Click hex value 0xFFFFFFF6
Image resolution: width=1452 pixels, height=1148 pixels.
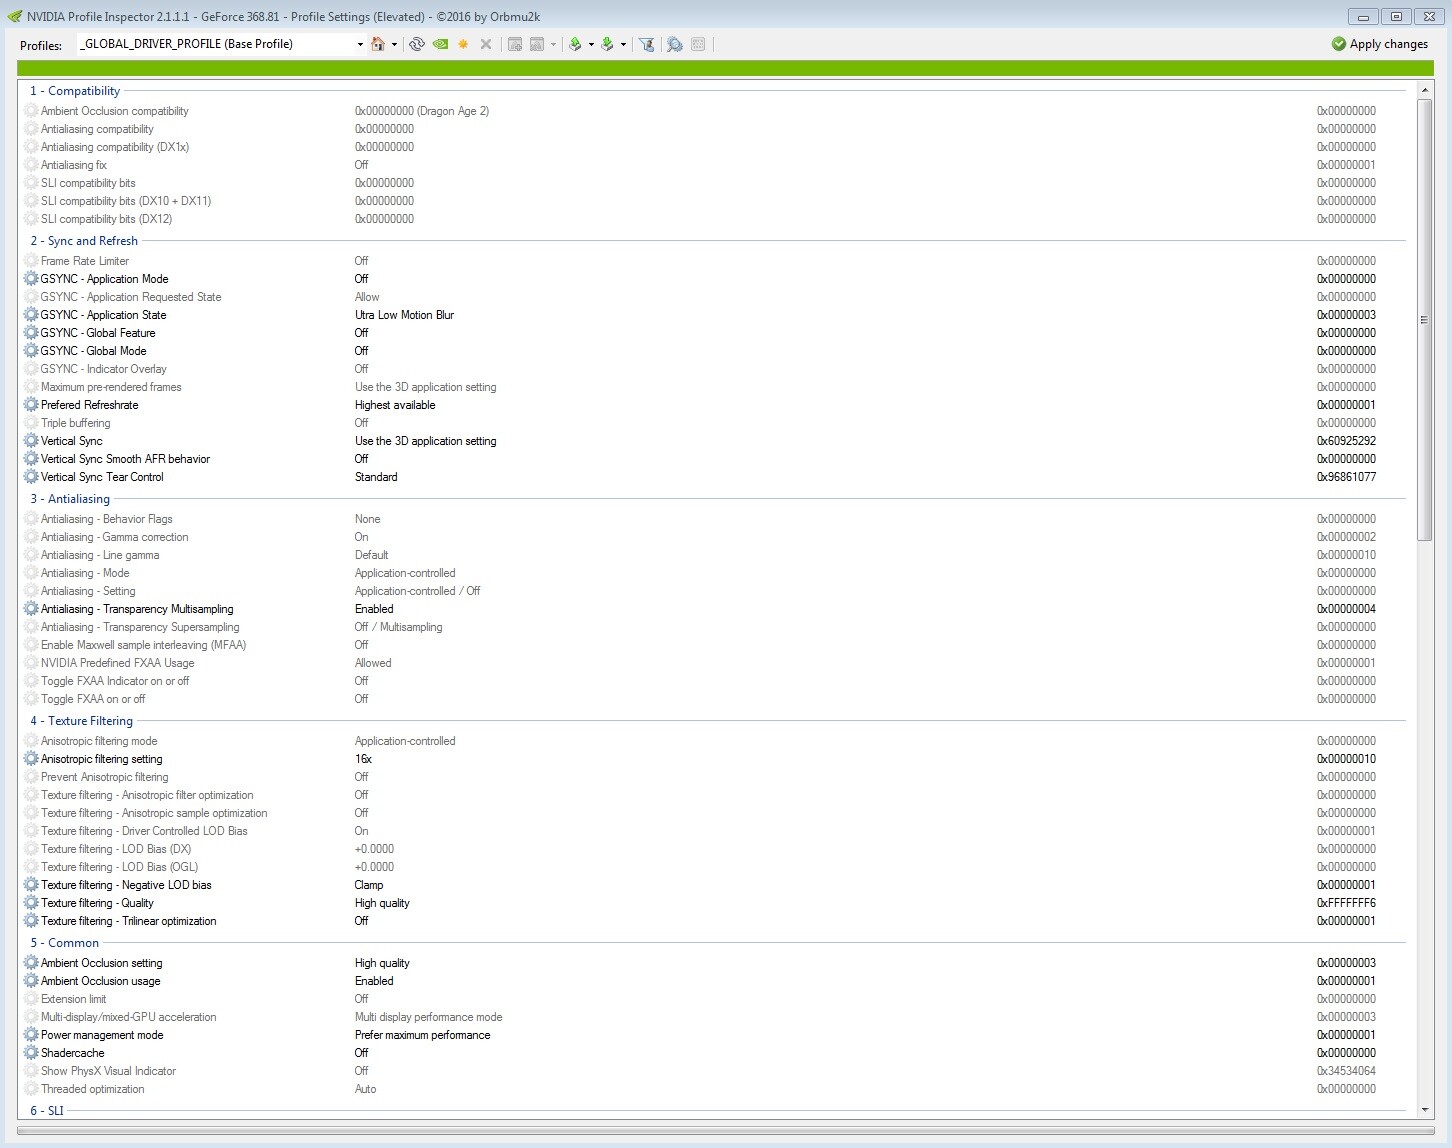coord(1346,903)
